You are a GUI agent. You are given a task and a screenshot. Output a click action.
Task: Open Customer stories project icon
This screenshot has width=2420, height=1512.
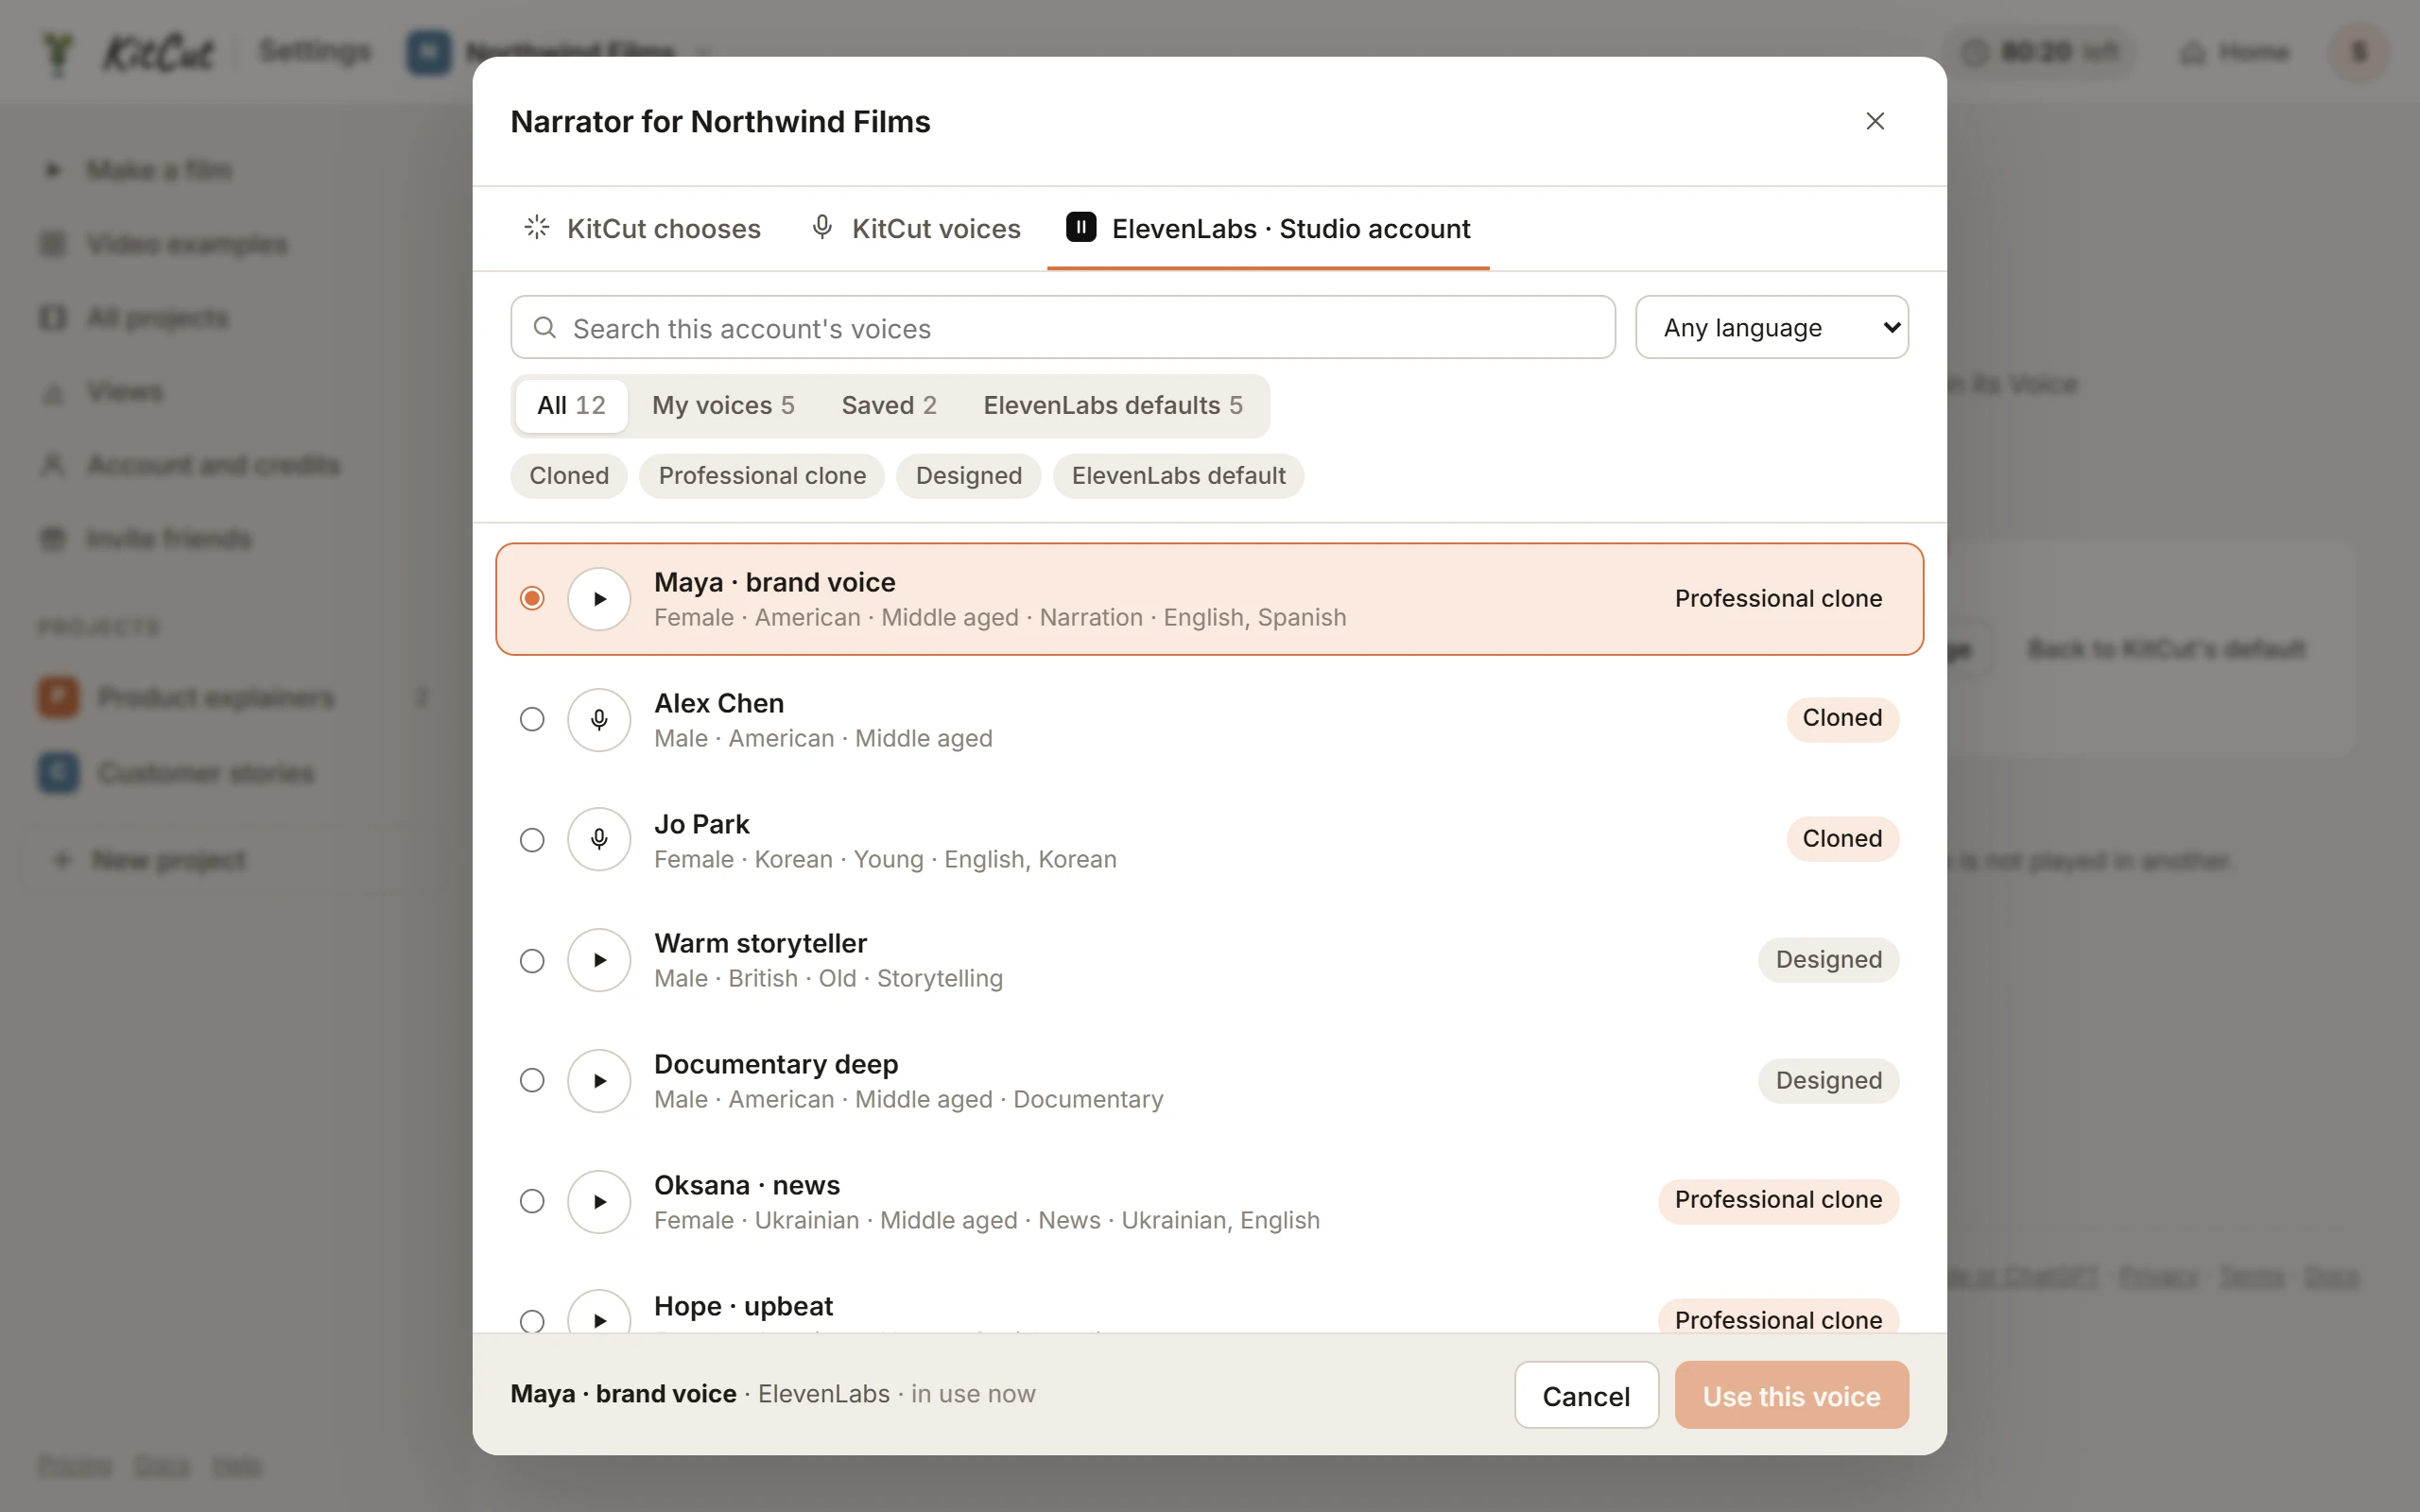click(x=58, y=772)
